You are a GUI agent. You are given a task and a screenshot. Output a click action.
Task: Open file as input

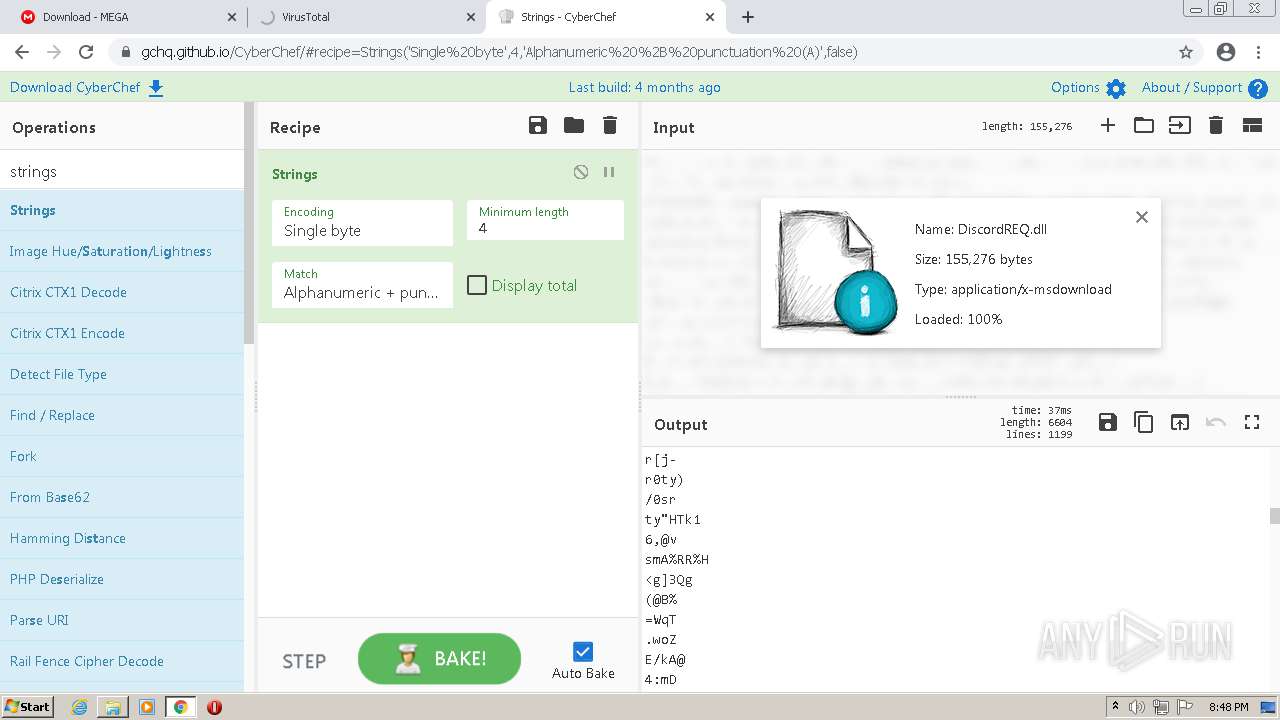pos(1180,125)
